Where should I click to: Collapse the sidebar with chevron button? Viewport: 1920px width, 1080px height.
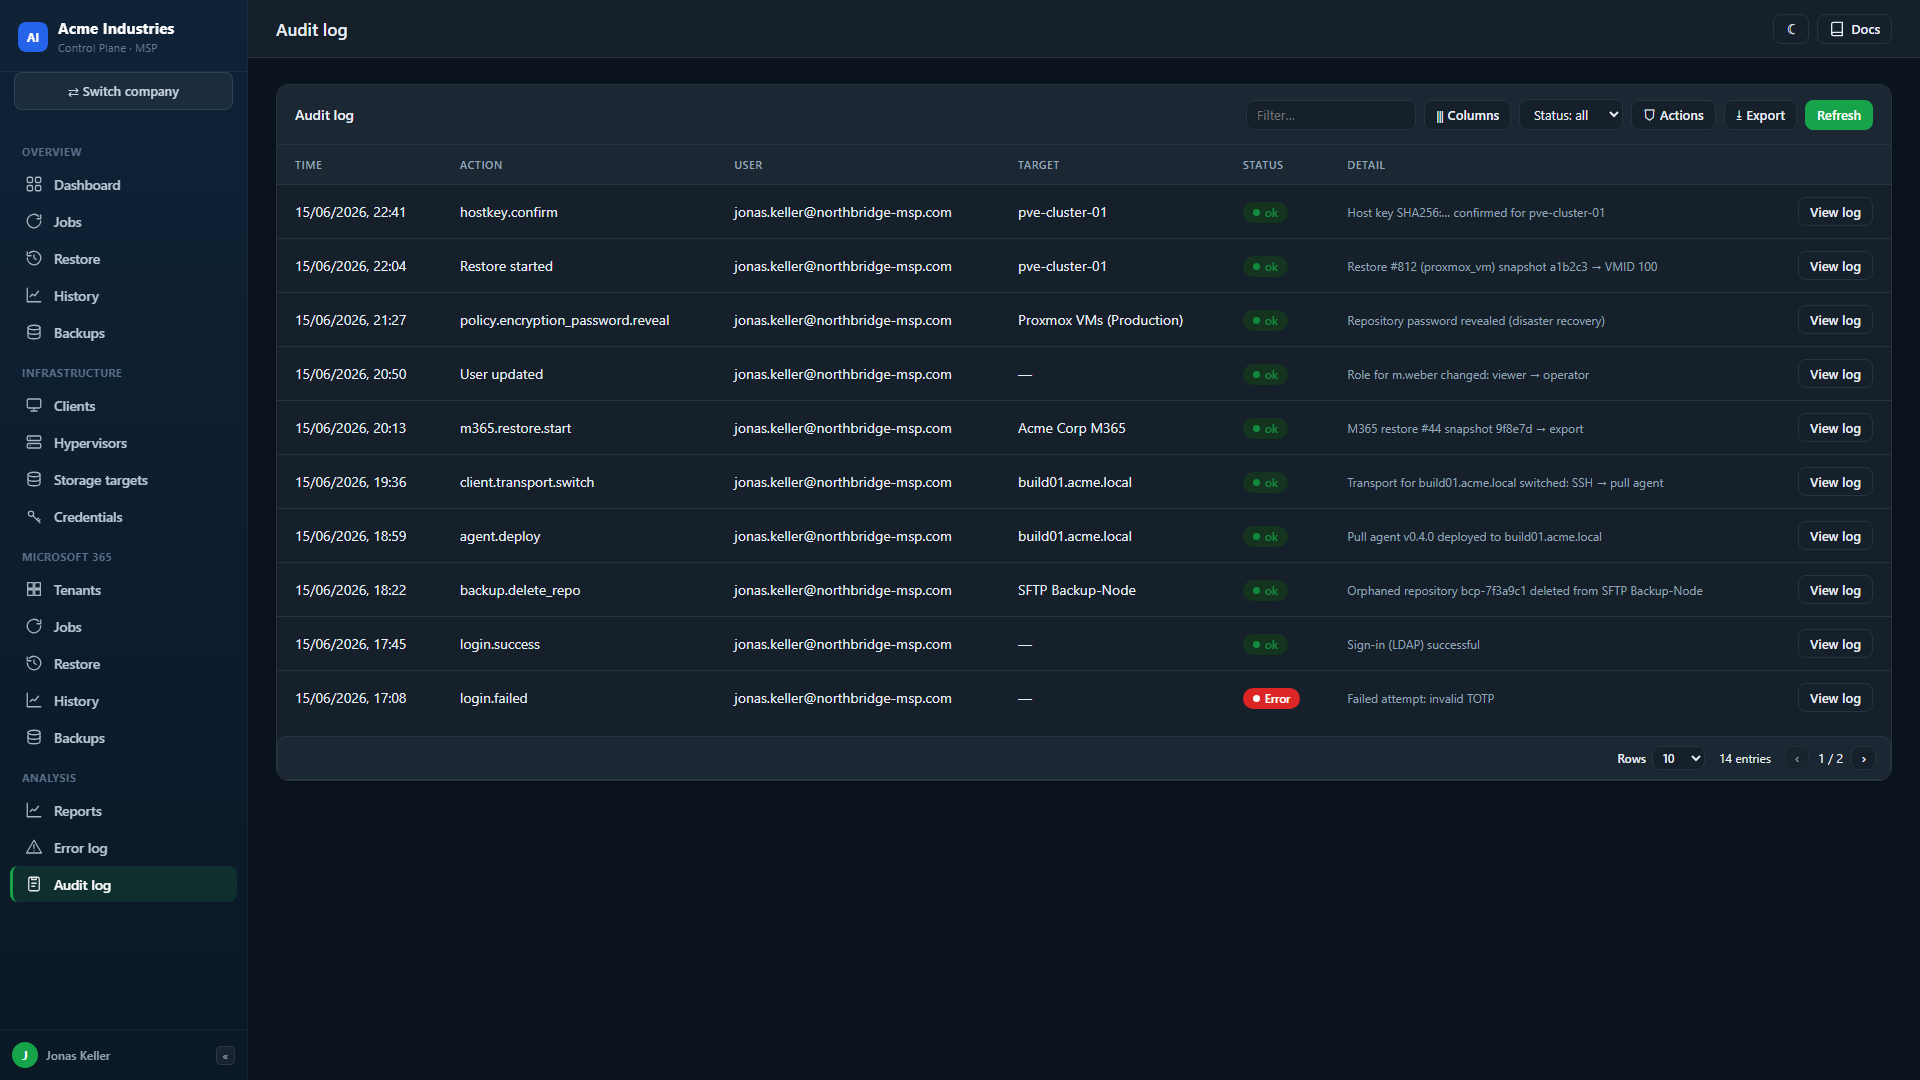[225, 1056]
